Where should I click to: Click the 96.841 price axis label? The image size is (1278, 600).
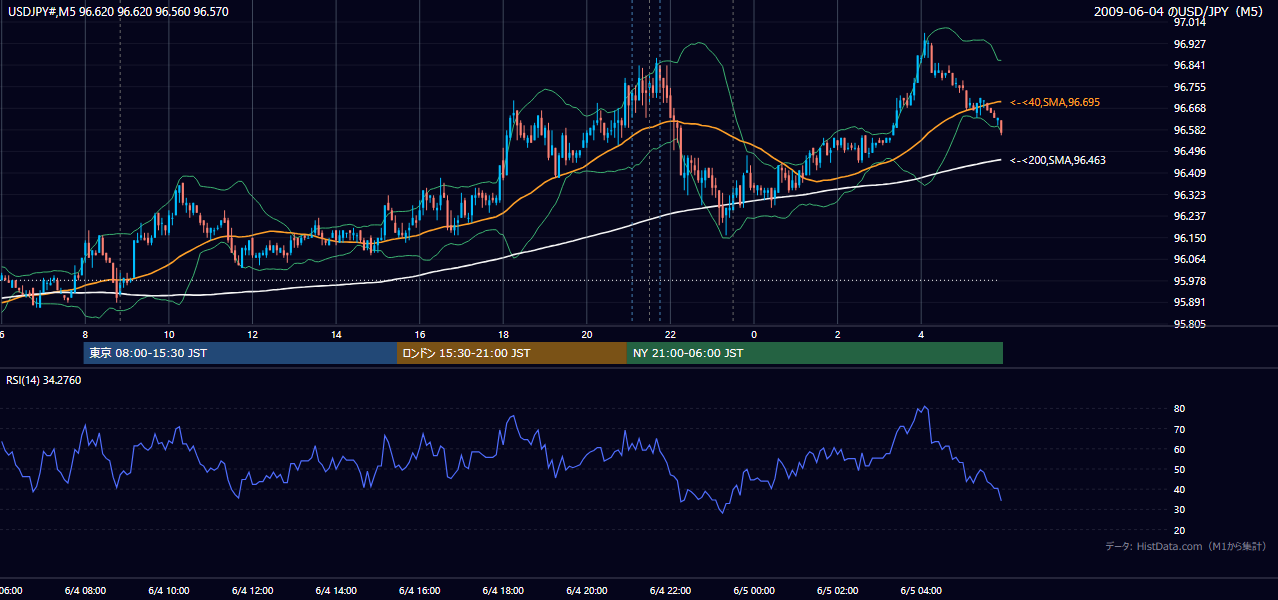click(x=1189, y=65)
